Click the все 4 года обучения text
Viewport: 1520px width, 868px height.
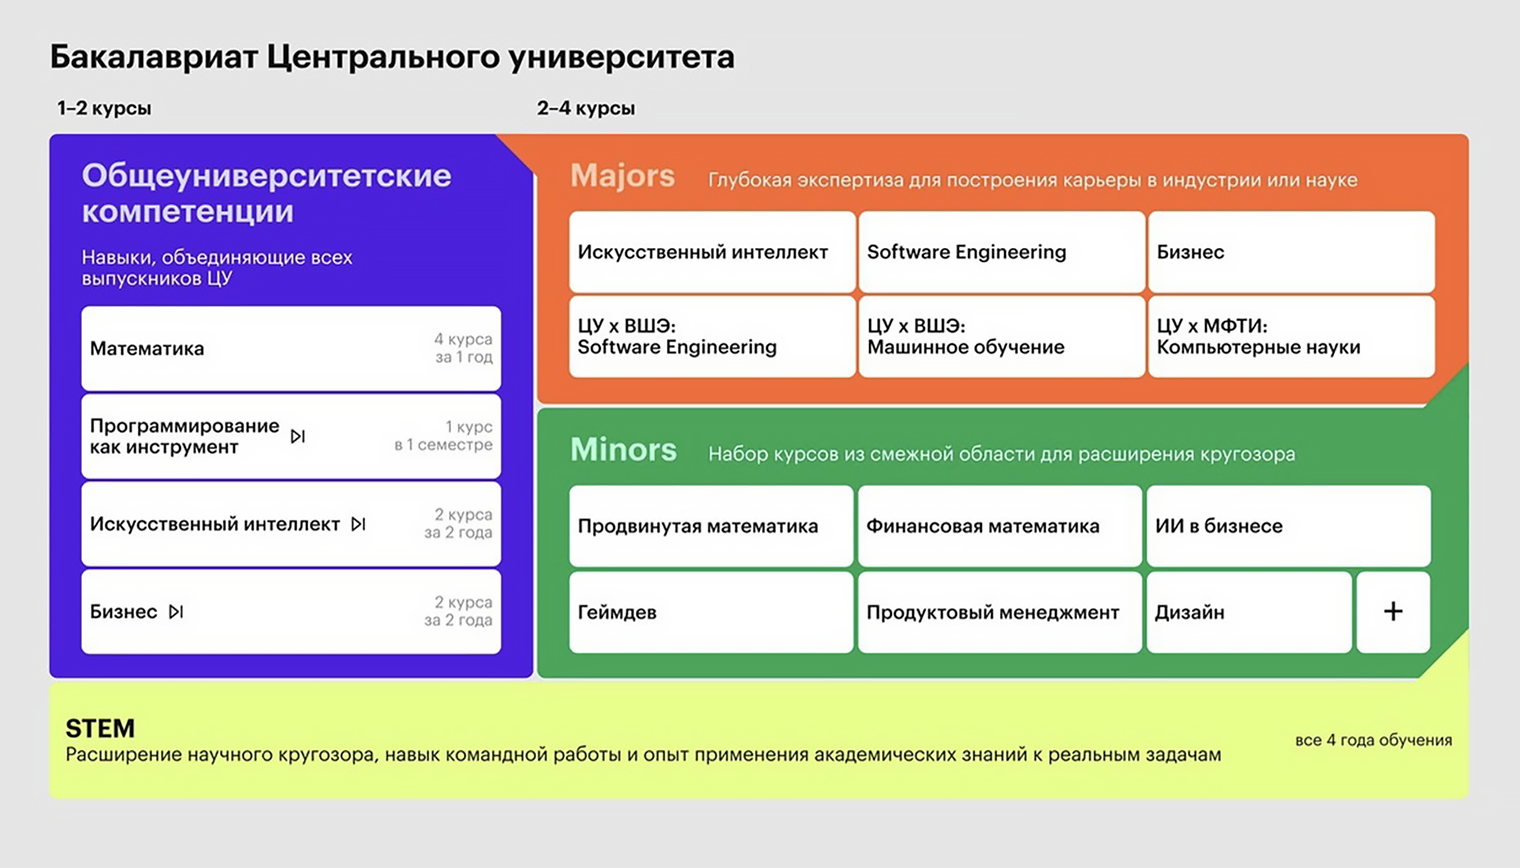point(1373,740)
